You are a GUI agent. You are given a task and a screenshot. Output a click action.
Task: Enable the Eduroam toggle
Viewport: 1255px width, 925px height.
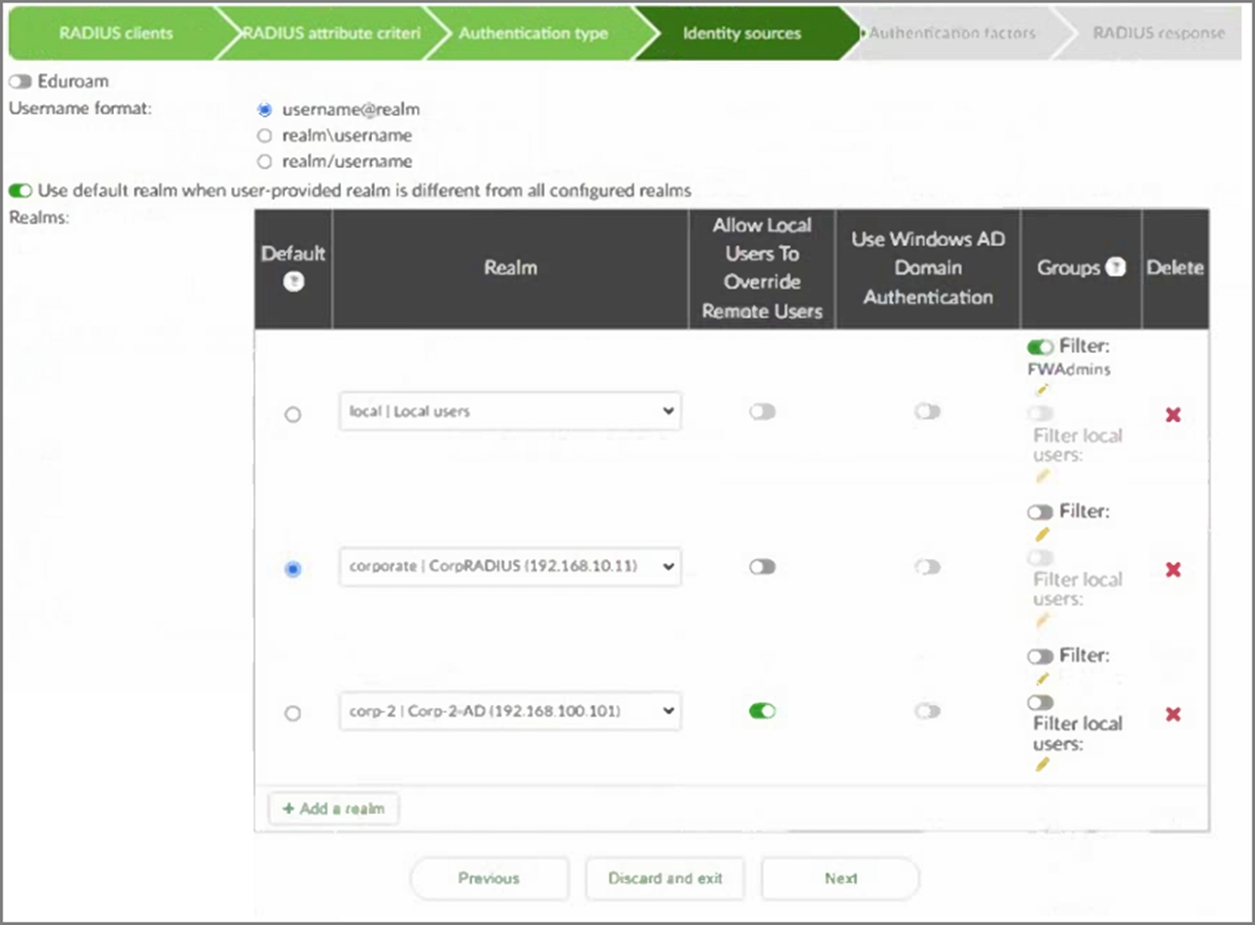pyautogui.click(x=20, y=81)
